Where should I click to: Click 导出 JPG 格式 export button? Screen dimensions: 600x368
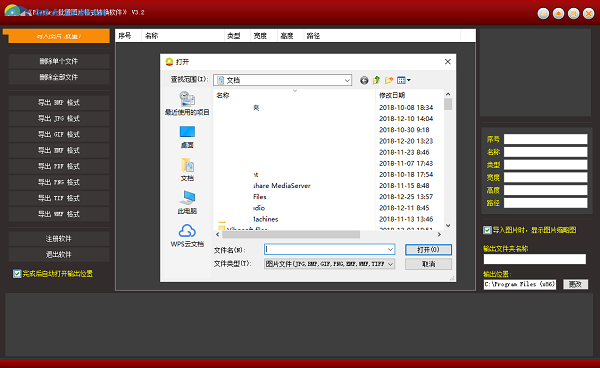point(59,119)
